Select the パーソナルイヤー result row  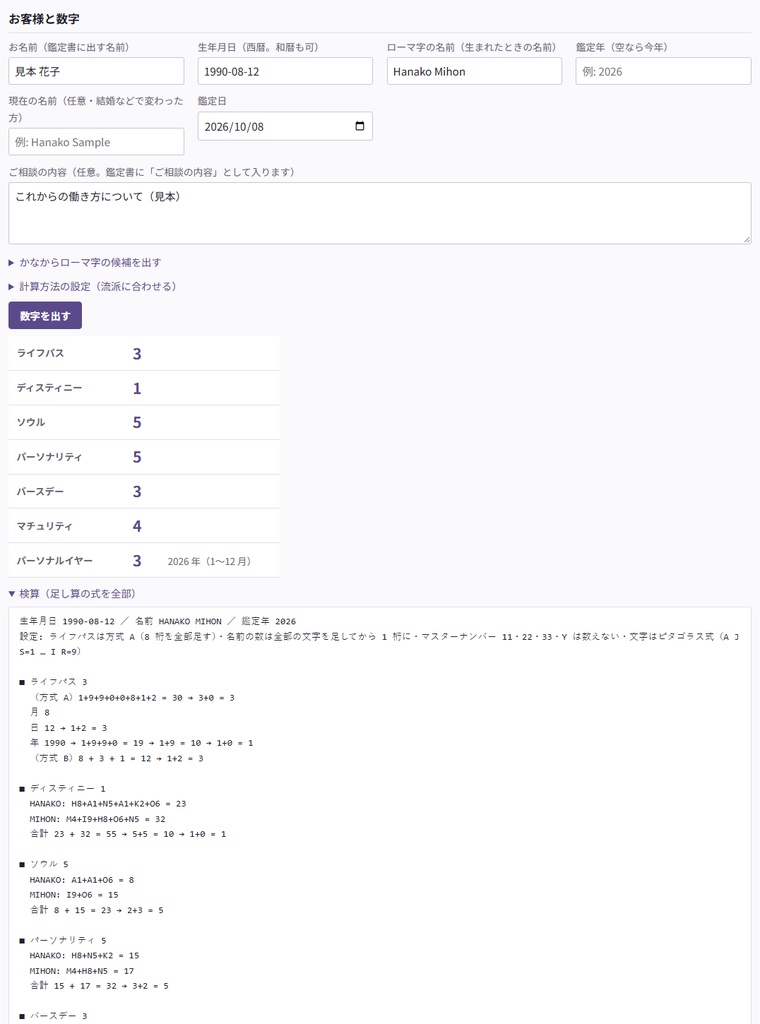point(144,560)
